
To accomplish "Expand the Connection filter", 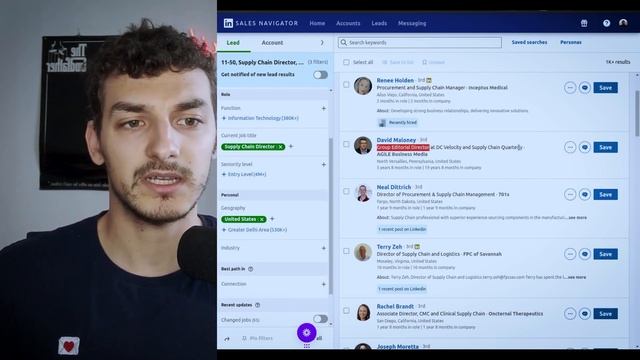I will pos(323,284).
